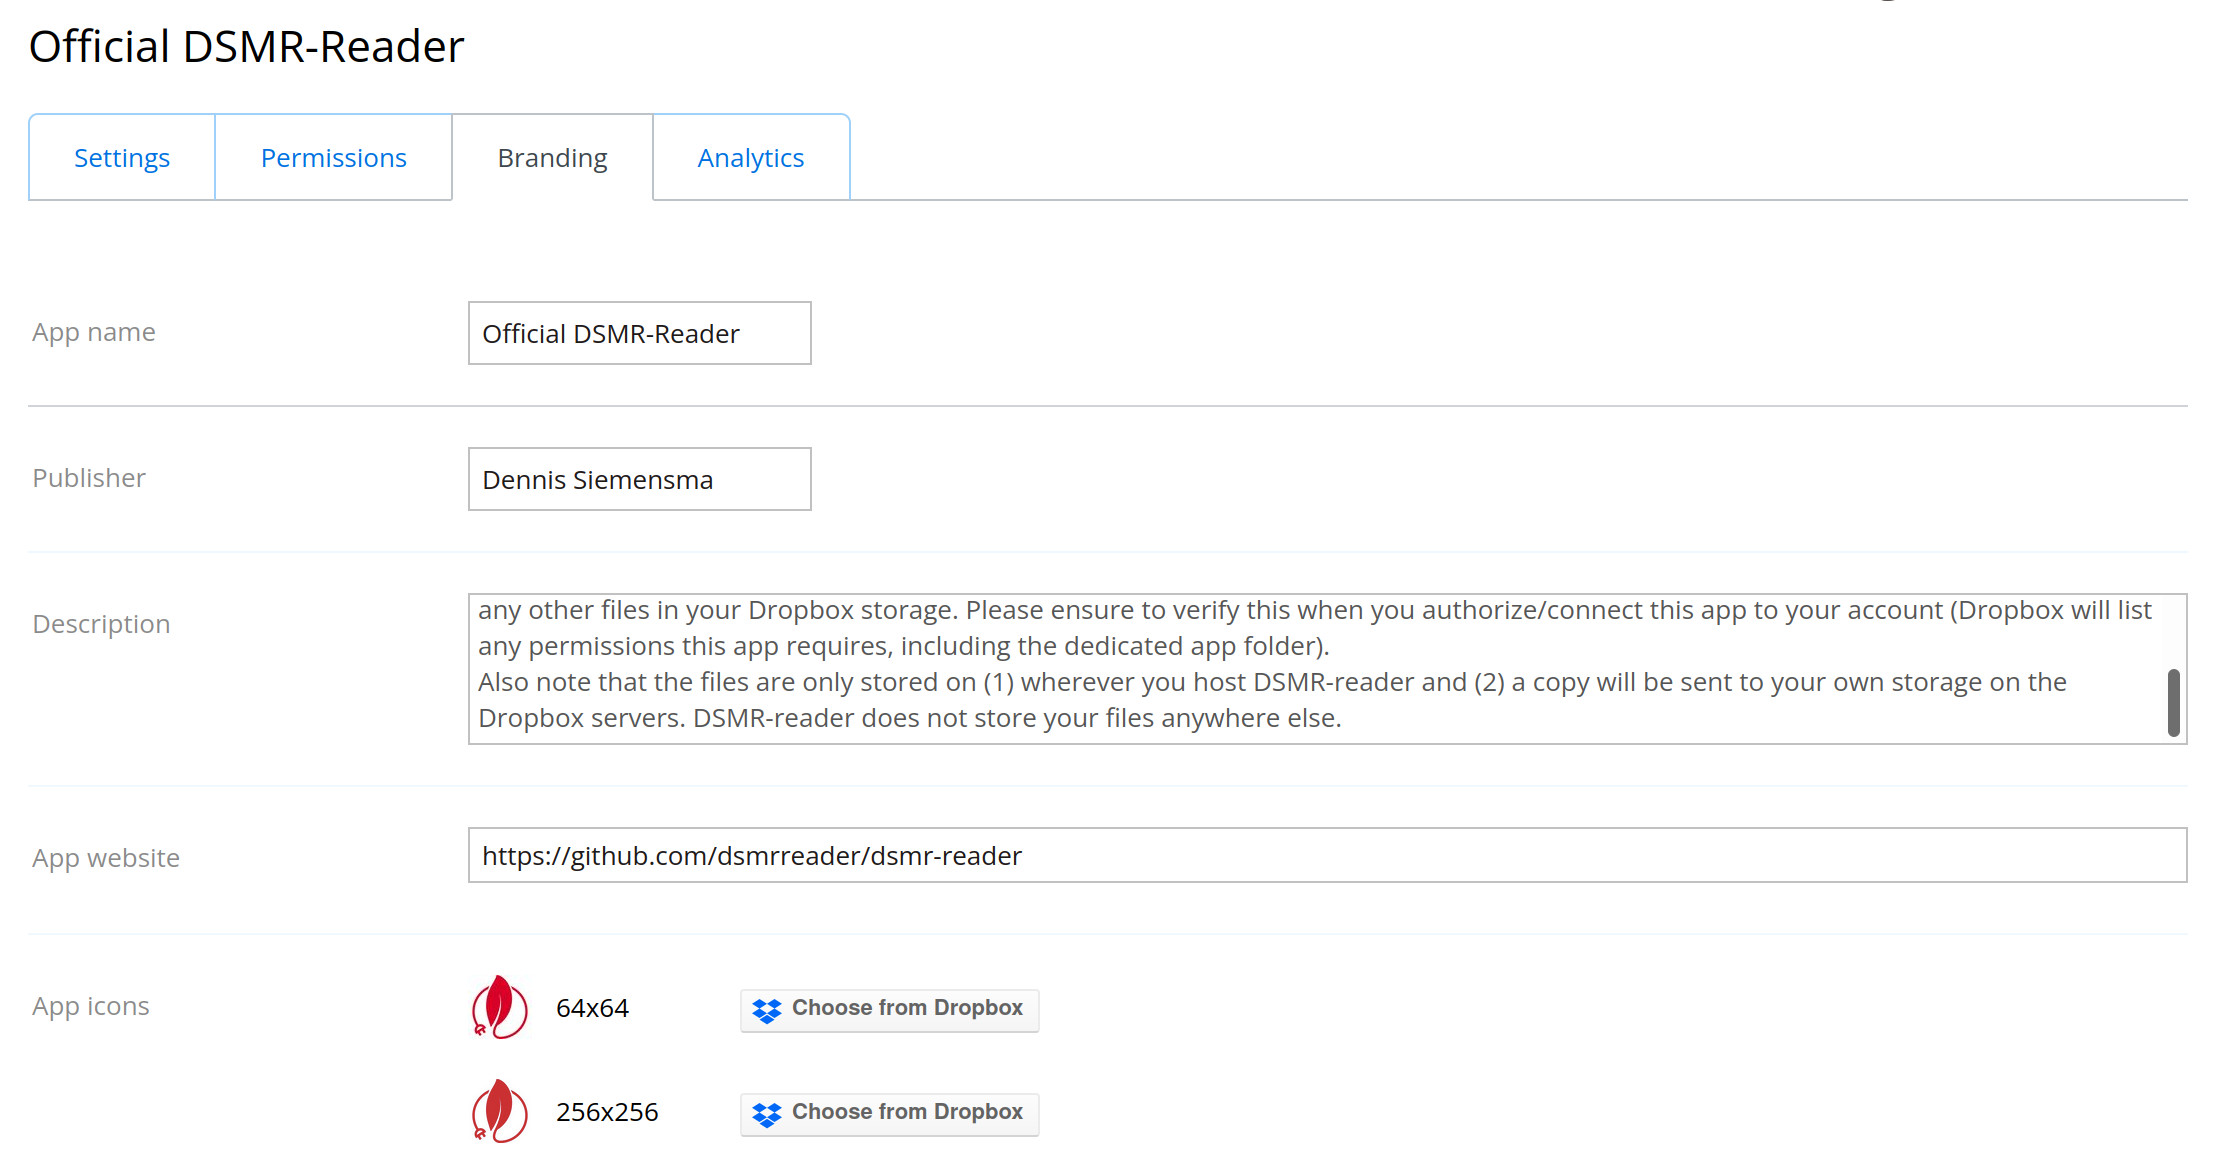Select the Branding tab
2224x1174 pixels.
coord(552,157)
